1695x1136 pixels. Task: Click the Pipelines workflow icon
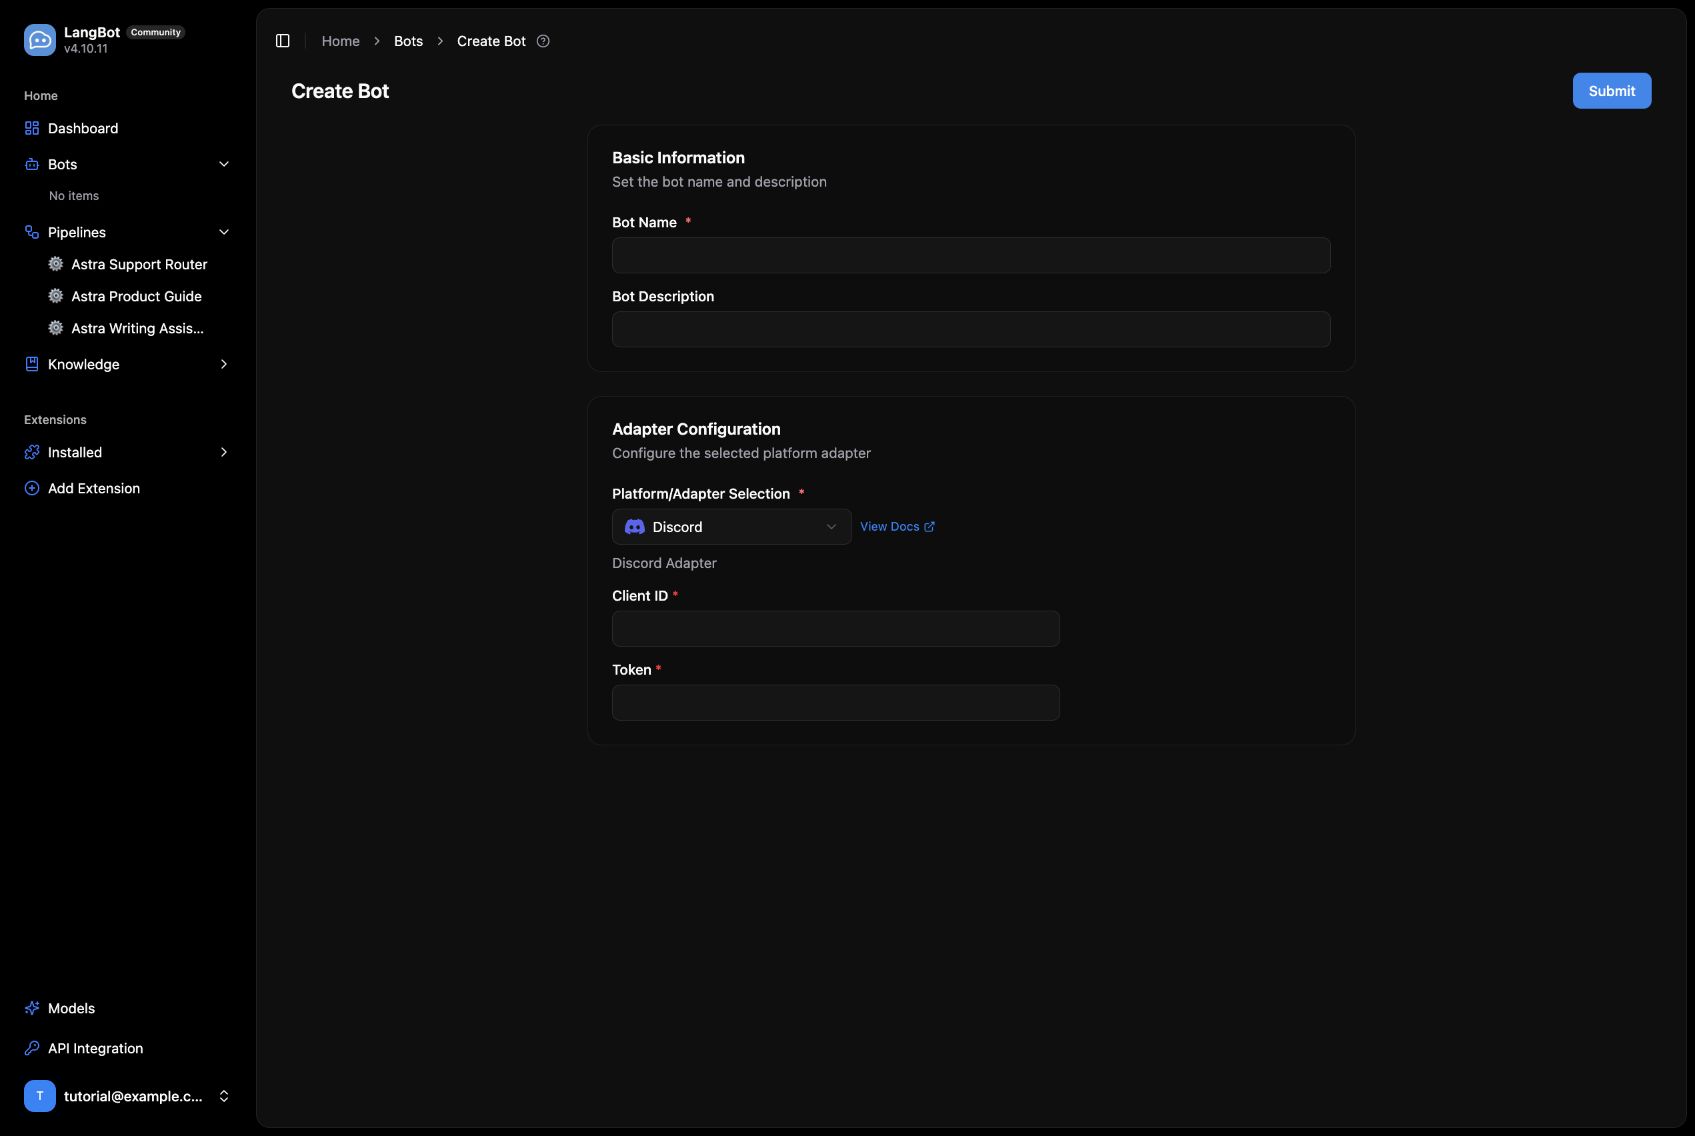[x=32, y=232]
